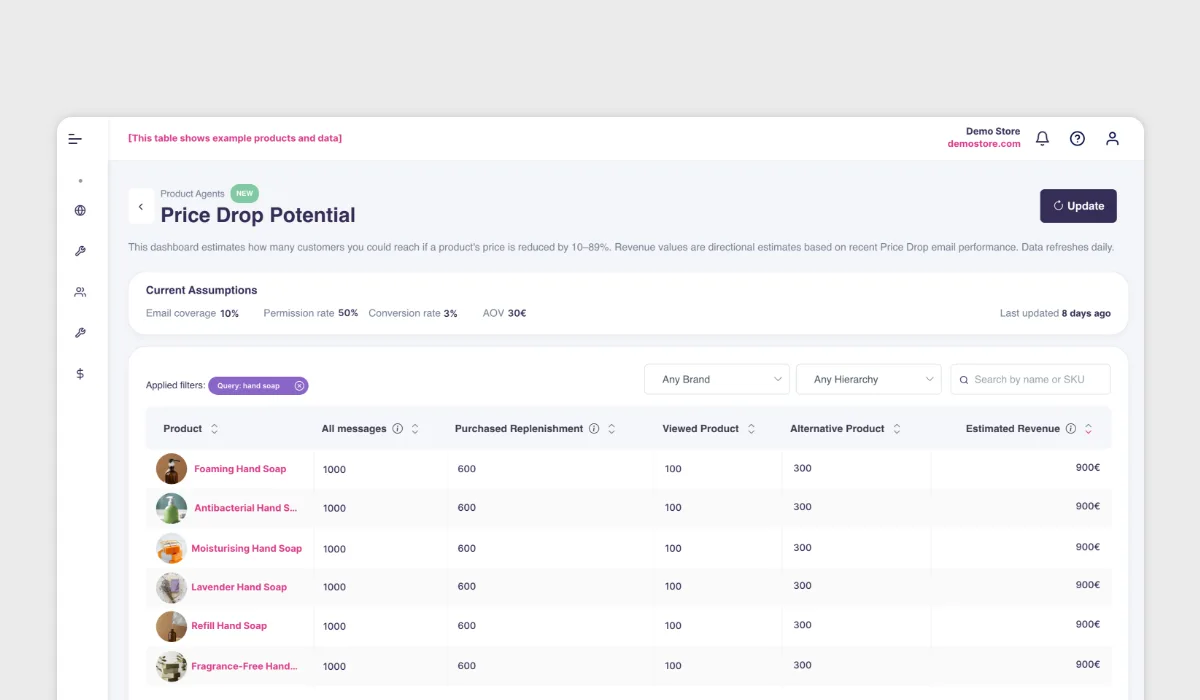The image size is (1200, 700).
Task: Click the NEW badge
Action: 245,193
